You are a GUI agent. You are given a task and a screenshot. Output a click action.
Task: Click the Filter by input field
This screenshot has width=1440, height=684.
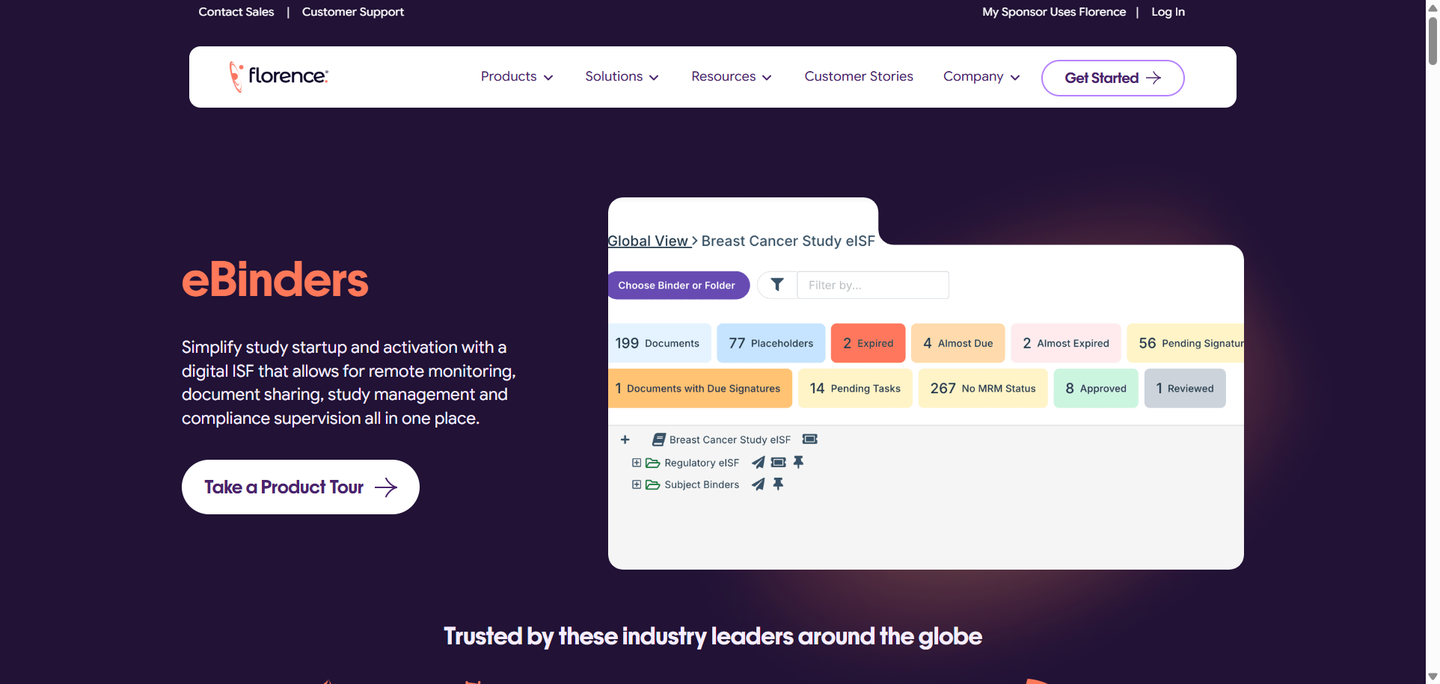873,285
